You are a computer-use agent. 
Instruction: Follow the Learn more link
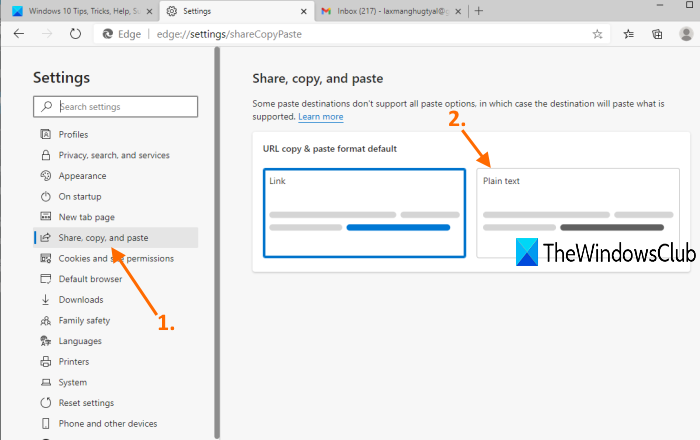pyautogui.click(x=321, y=117)
